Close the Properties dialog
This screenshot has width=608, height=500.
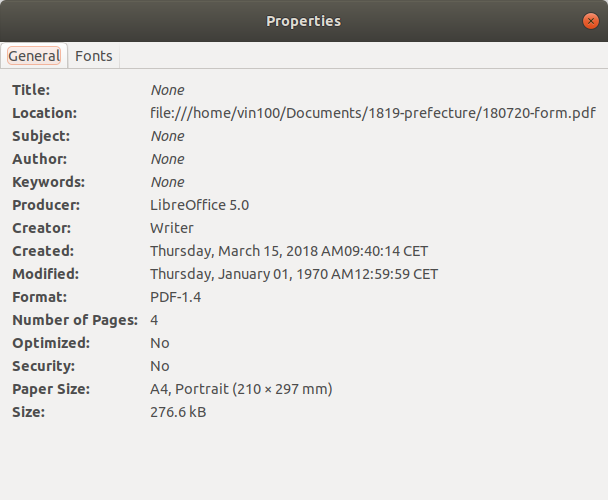point(590,21)
